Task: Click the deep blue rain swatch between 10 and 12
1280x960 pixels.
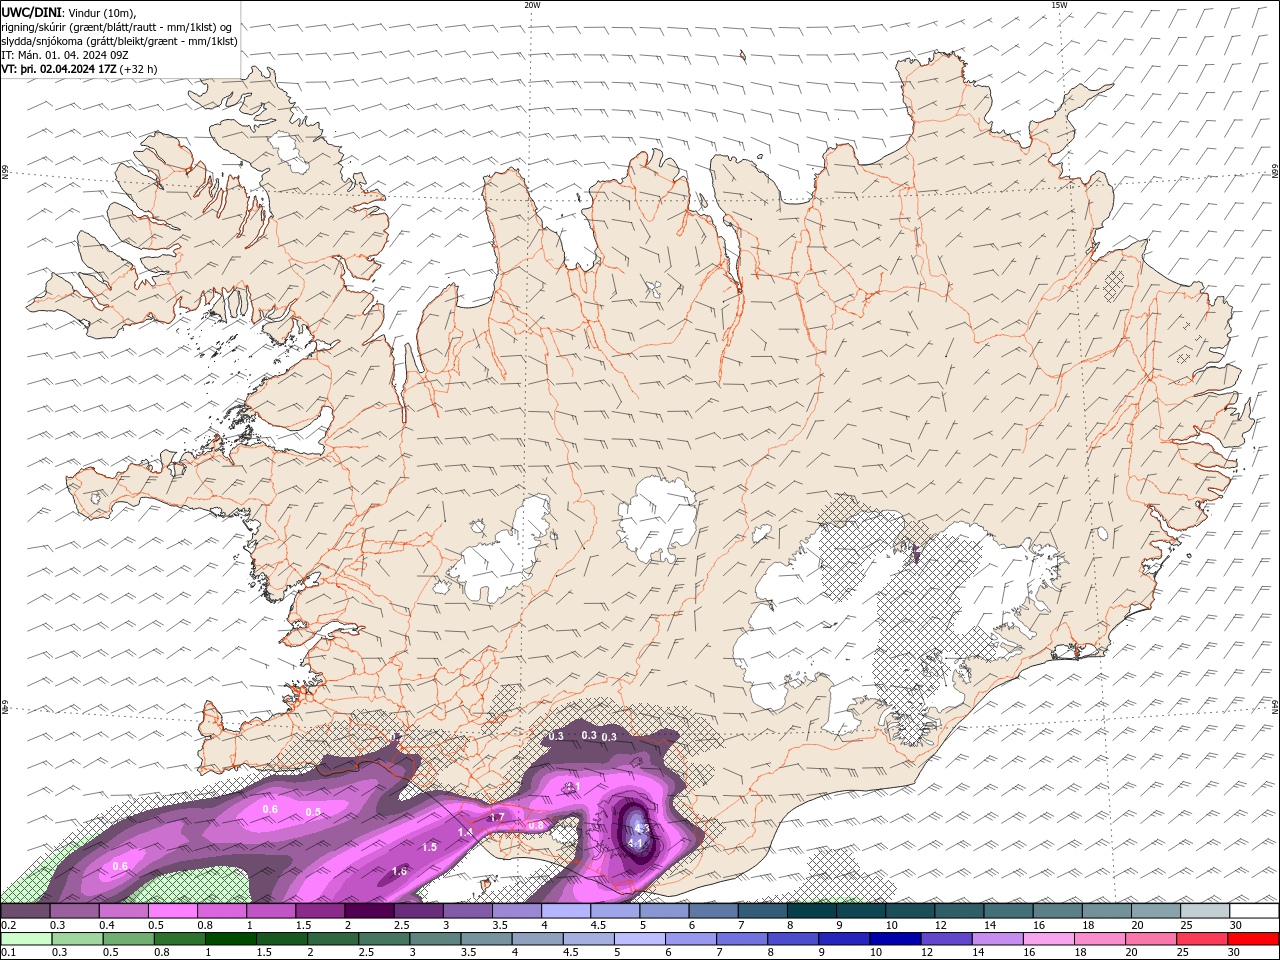Action: [896, 939]
